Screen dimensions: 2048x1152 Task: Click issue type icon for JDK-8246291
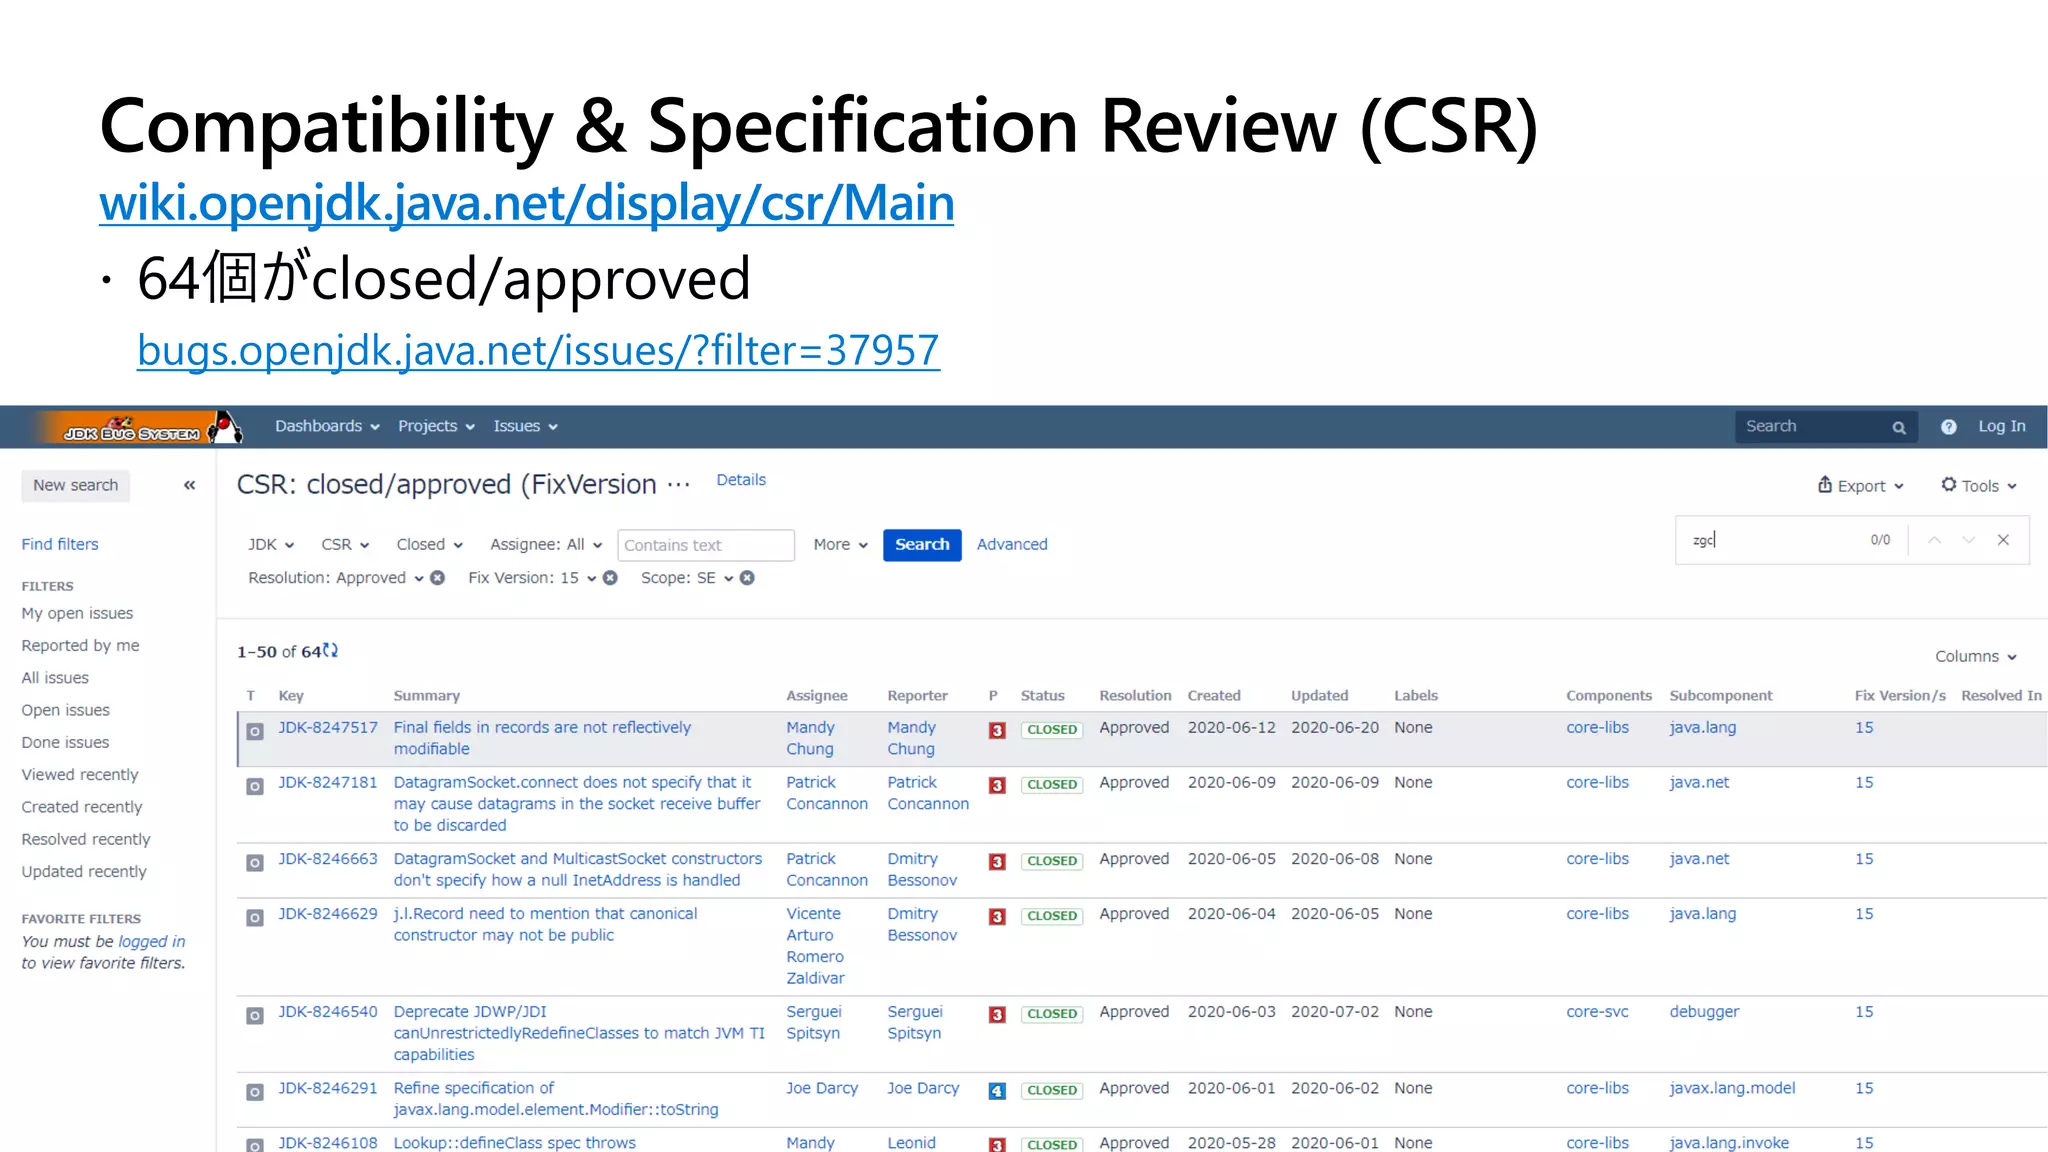pos(255,1092)
